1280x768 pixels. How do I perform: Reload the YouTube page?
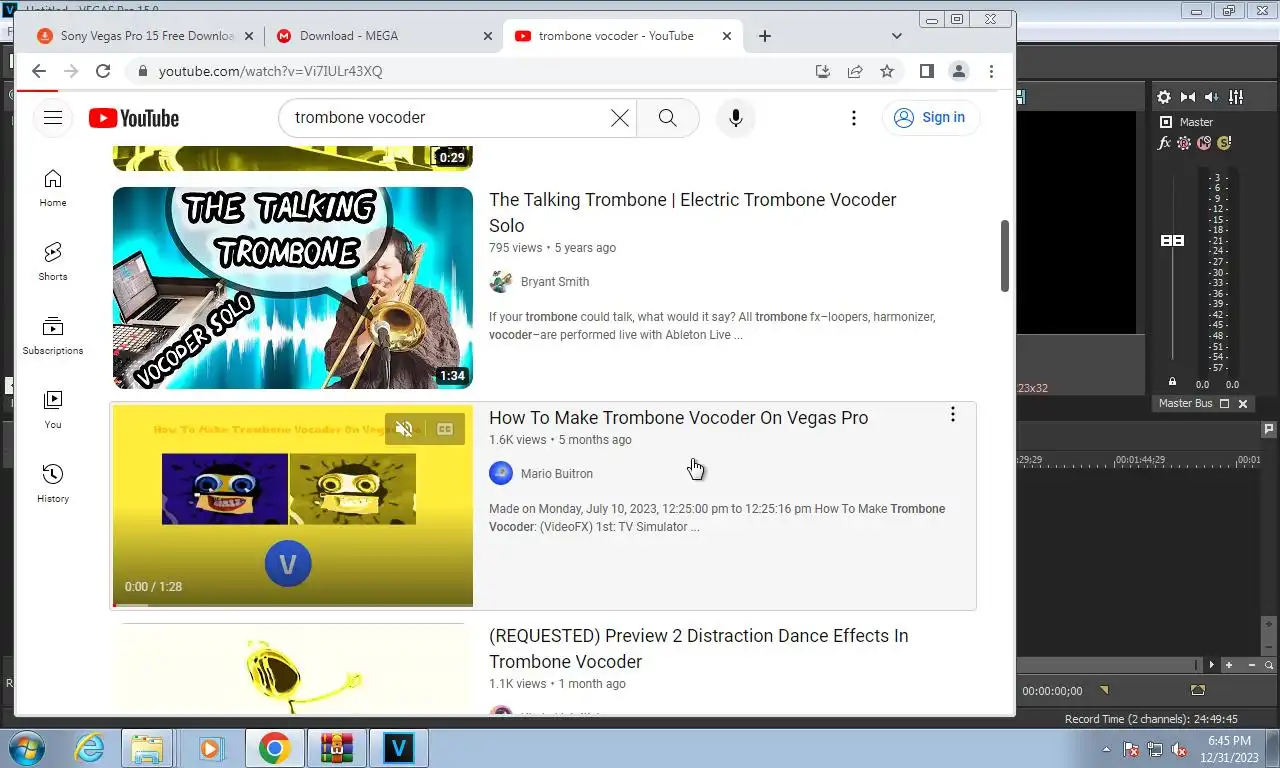point(102,71)
